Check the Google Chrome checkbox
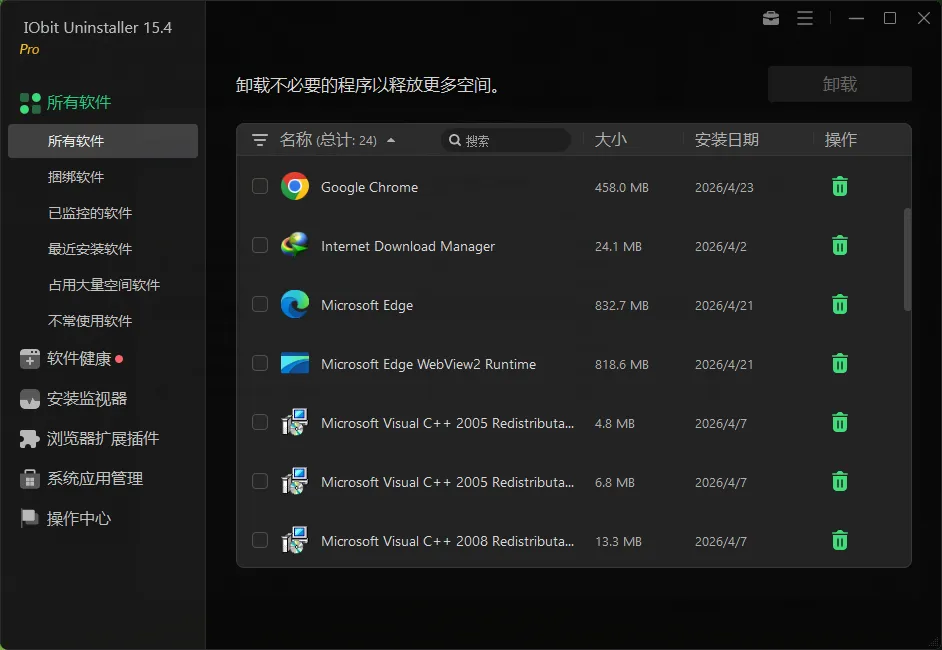Screen dimensions: 942x650 [x=260, y=186]
